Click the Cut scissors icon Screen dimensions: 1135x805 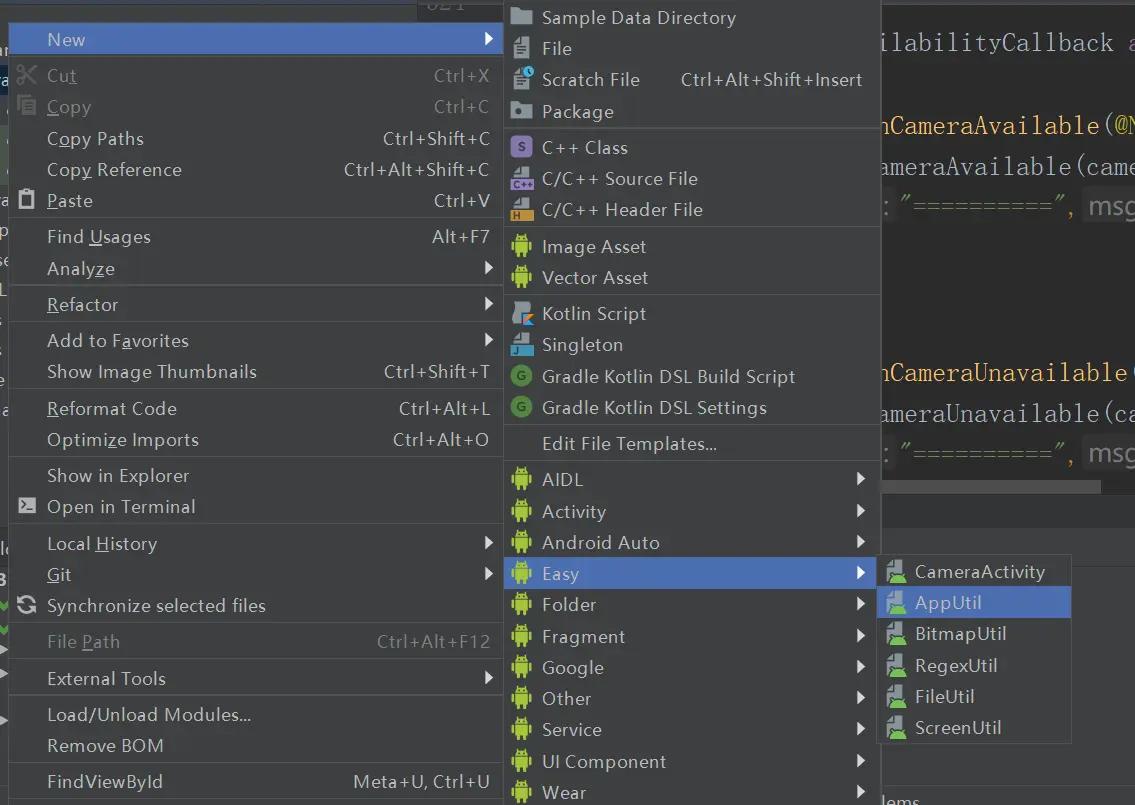(x=27, y=75)
